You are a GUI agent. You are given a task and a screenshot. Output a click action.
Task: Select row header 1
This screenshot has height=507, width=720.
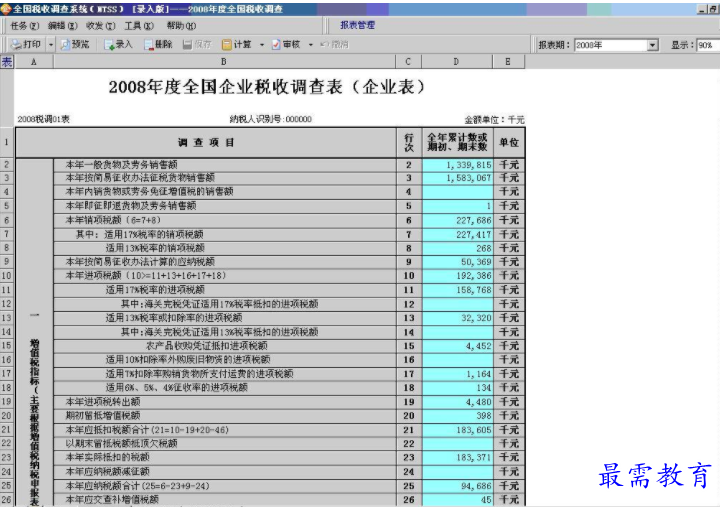[7, 142]
